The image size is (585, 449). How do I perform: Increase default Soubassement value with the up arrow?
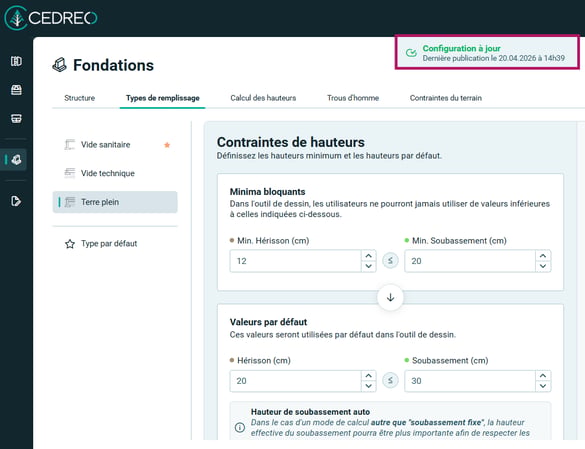[x=543, y=375]
